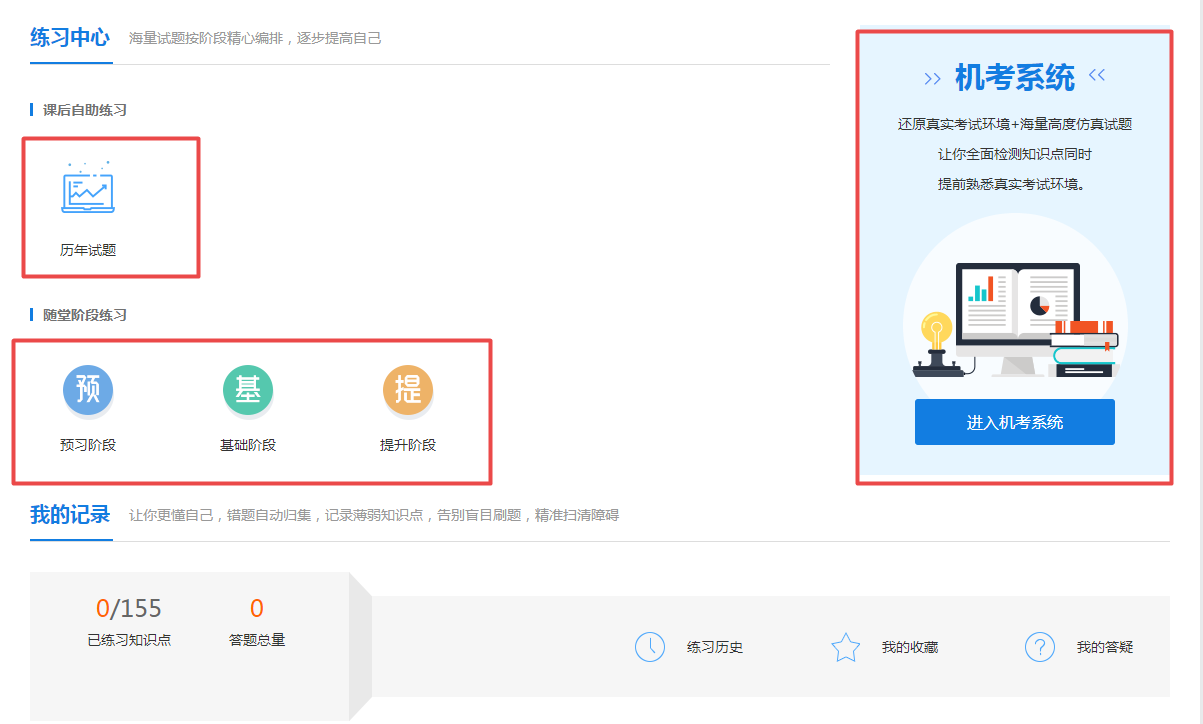Select the 基础阶段 (basic stage) circle icon

(248, 390)
